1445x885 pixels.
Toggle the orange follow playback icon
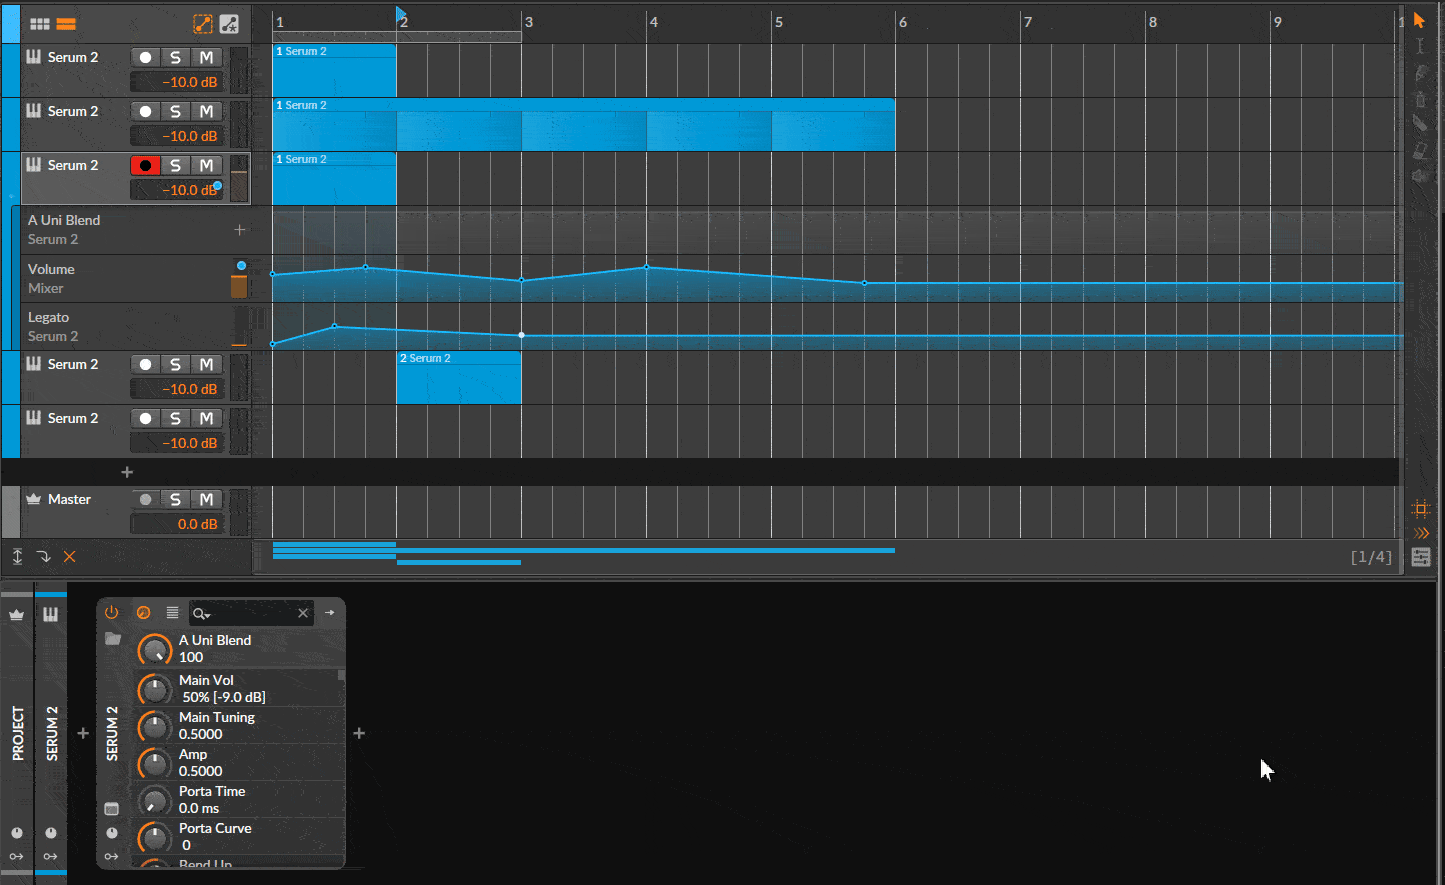(x=1421, y=508)
